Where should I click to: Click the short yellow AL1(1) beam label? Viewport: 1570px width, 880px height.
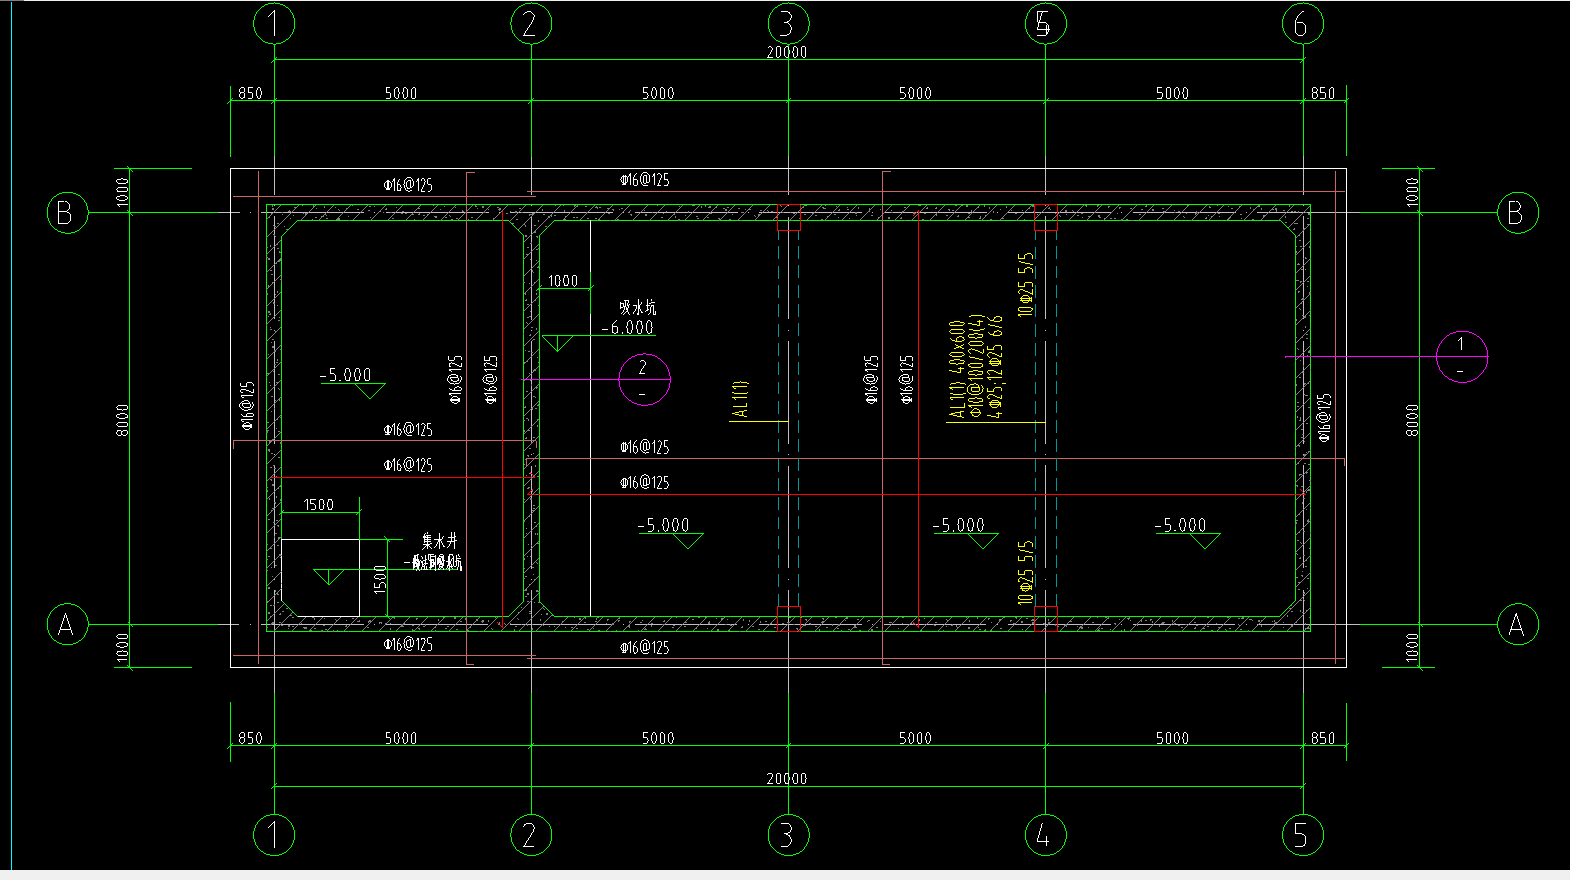point(740,398)
